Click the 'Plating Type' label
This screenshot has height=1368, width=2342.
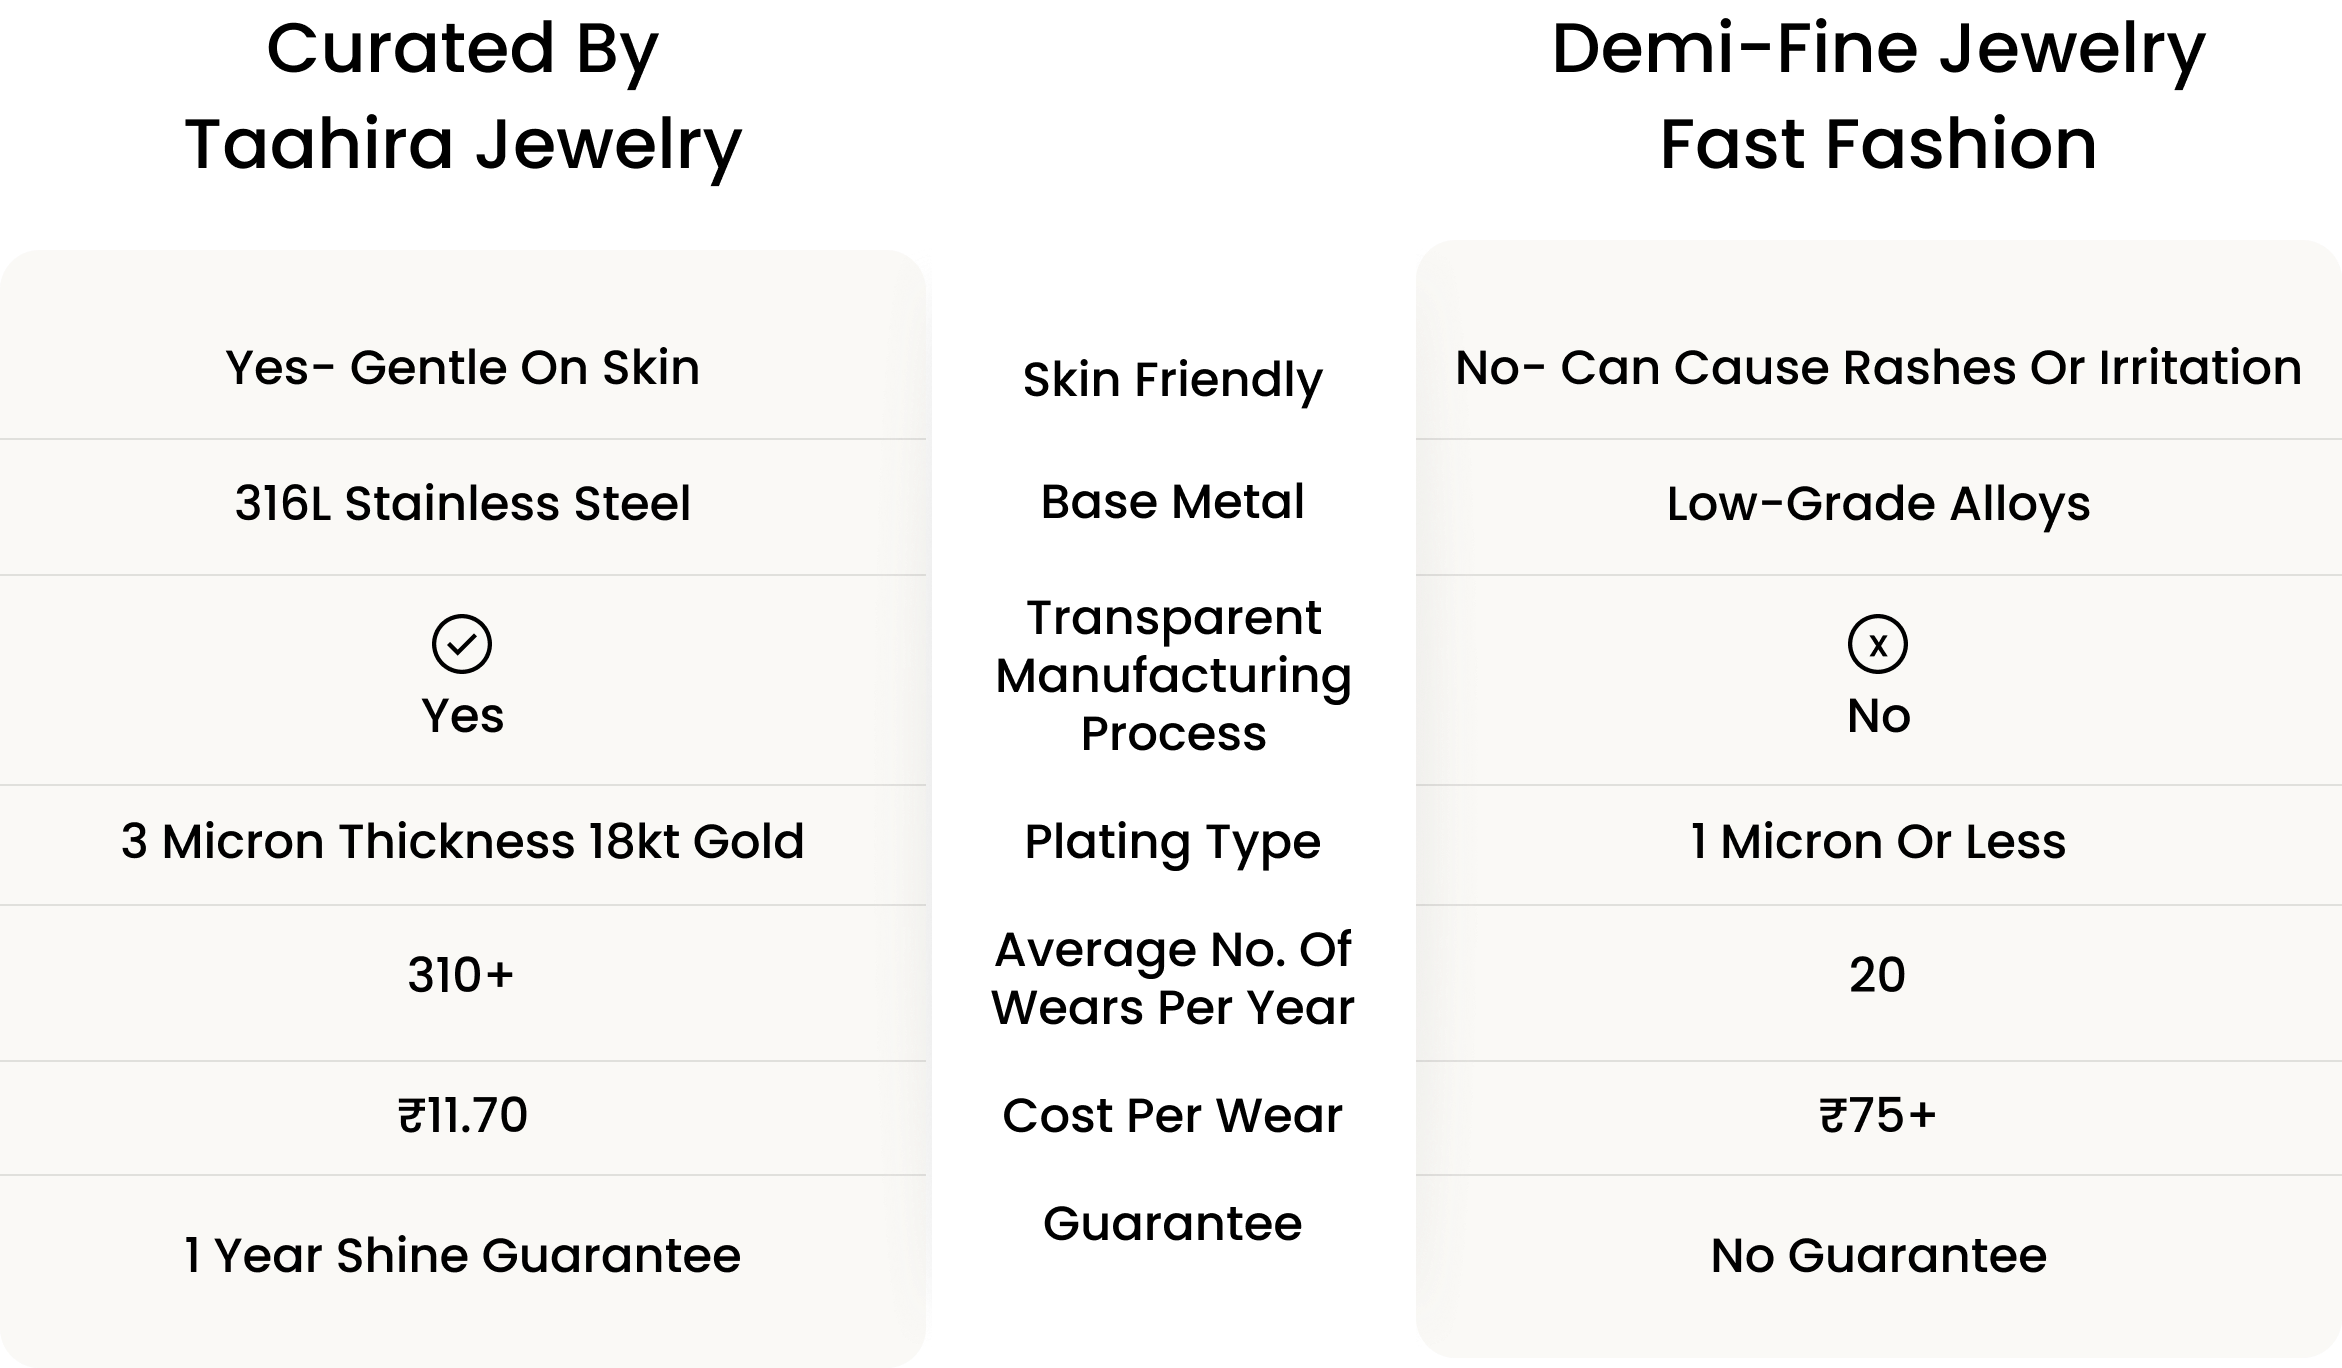pos(1172,842)
